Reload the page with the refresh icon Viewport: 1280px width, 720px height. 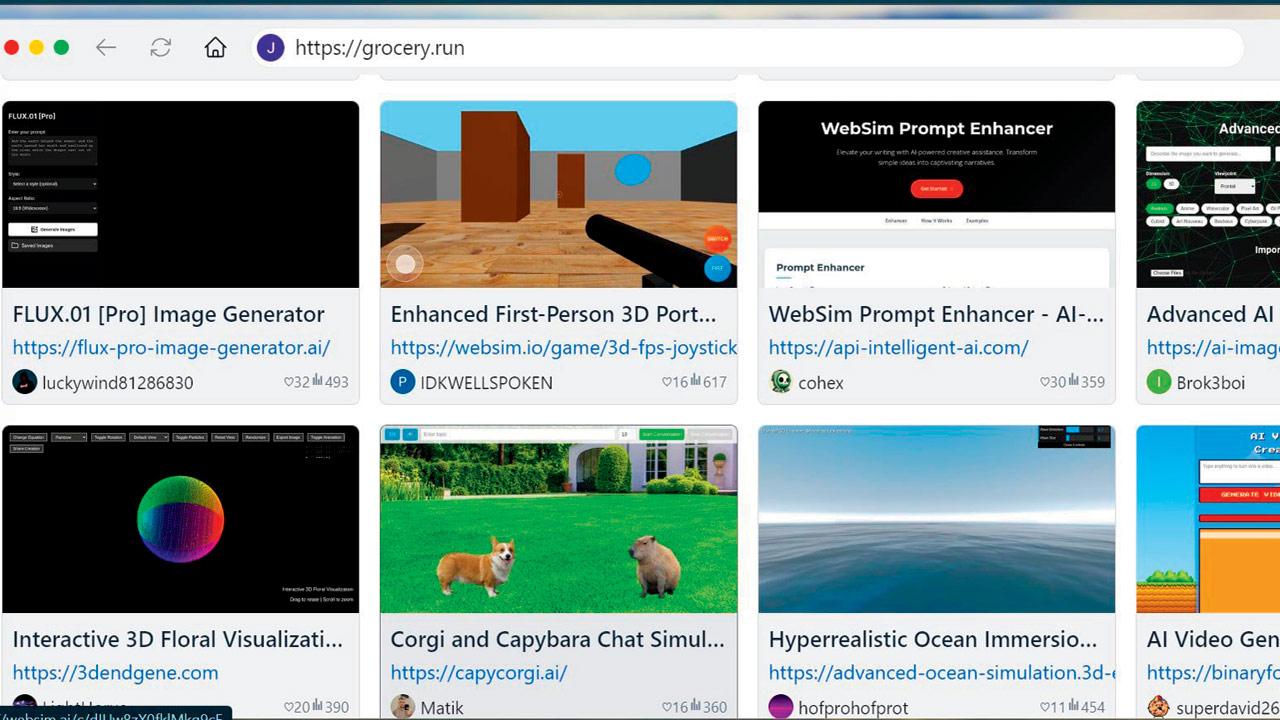pyautogui.click(x=160, y=48)
